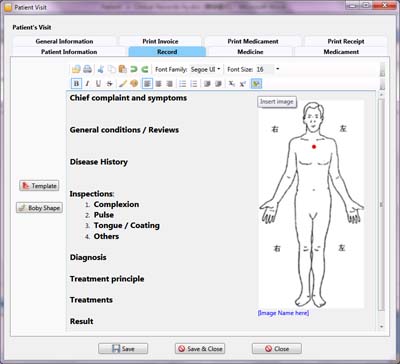Switch to the Medicine tab
This screenshot has height=364, width=400.
[250, 52]
